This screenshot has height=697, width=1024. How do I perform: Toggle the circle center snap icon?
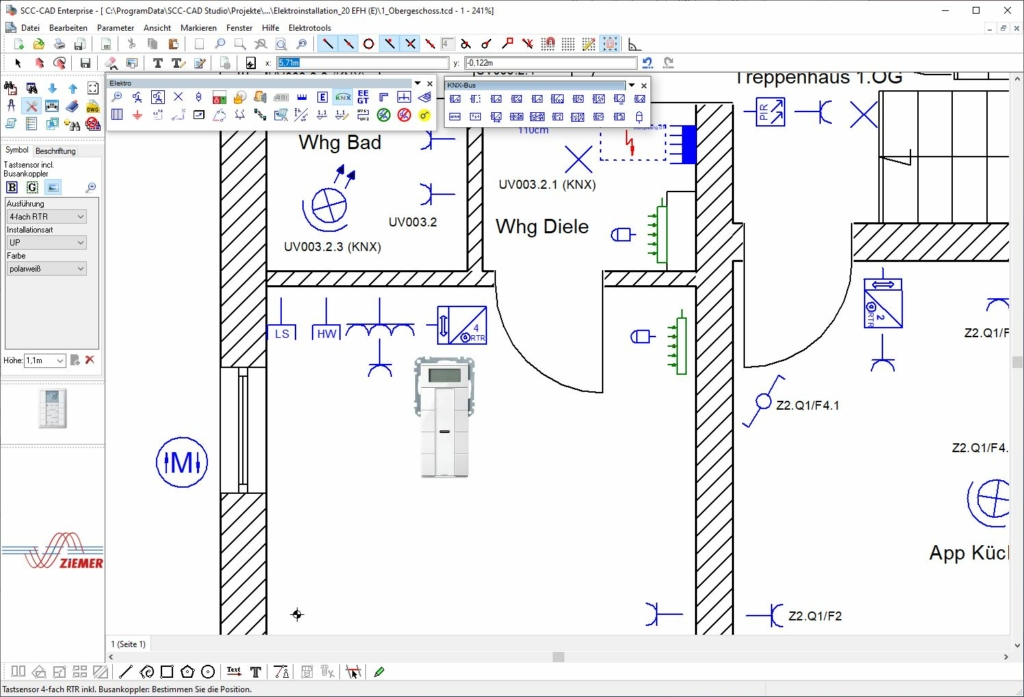pos(368,44)
